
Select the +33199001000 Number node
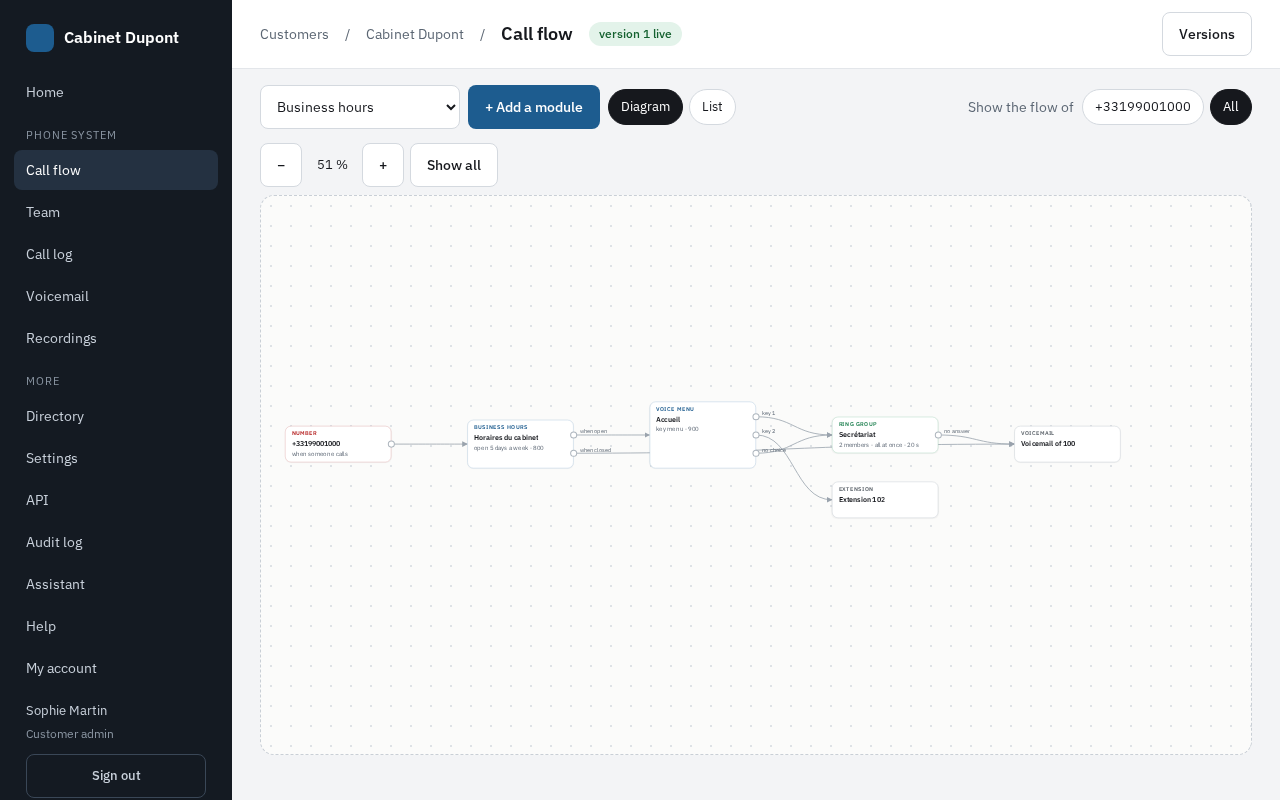(x=338, y=444)
